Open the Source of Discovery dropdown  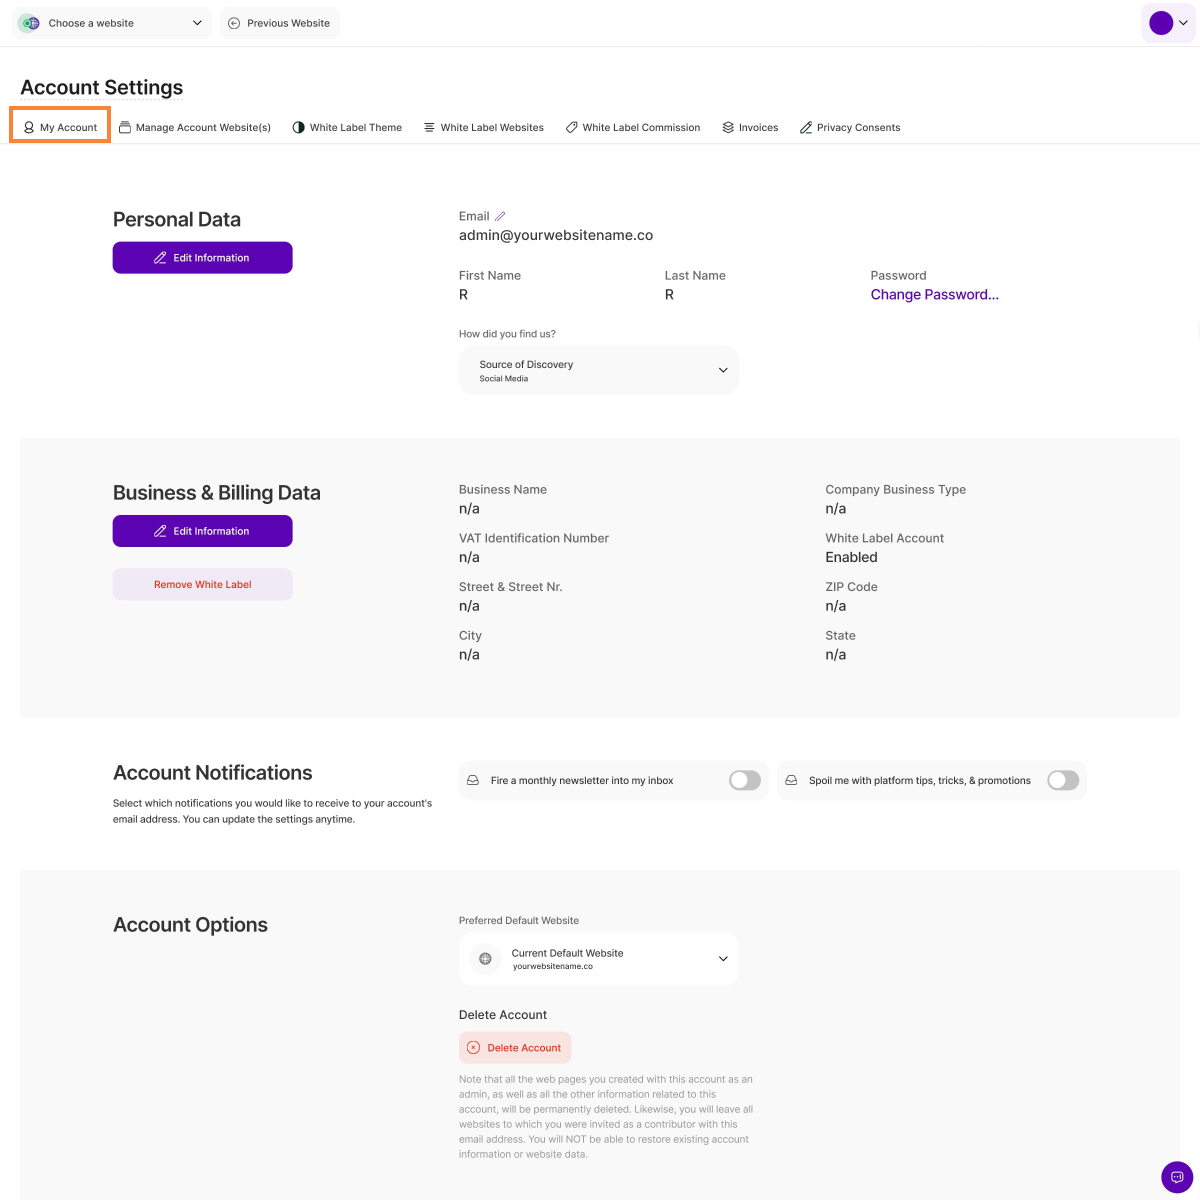[x=598, y=370]
